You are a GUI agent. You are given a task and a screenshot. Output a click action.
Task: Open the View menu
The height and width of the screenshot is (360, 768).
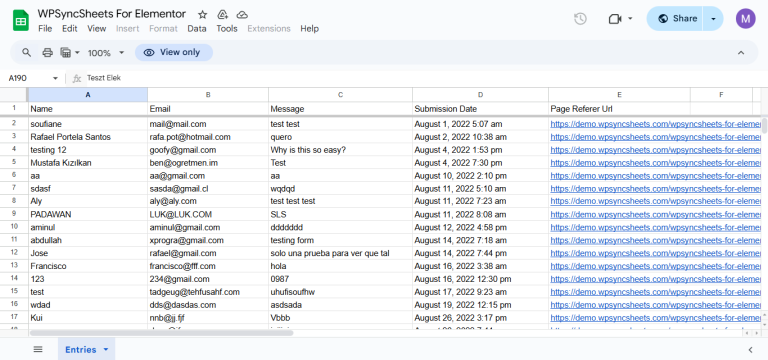pos(96,28)
